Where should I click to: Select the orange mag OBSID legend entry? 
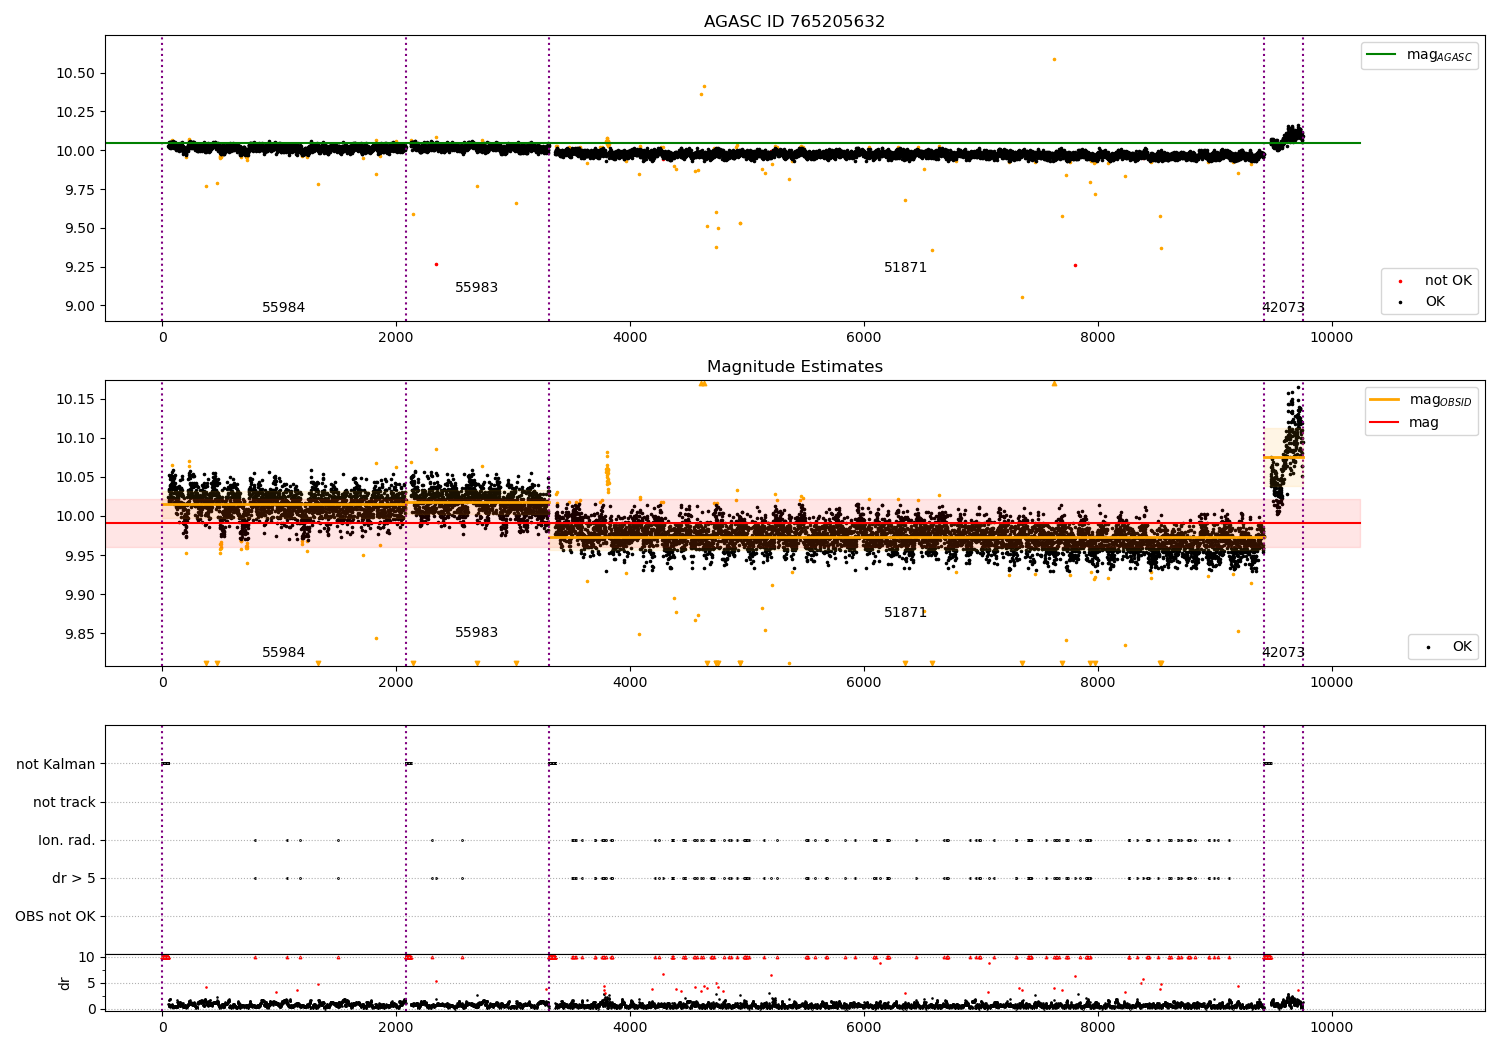point(1421,400)
